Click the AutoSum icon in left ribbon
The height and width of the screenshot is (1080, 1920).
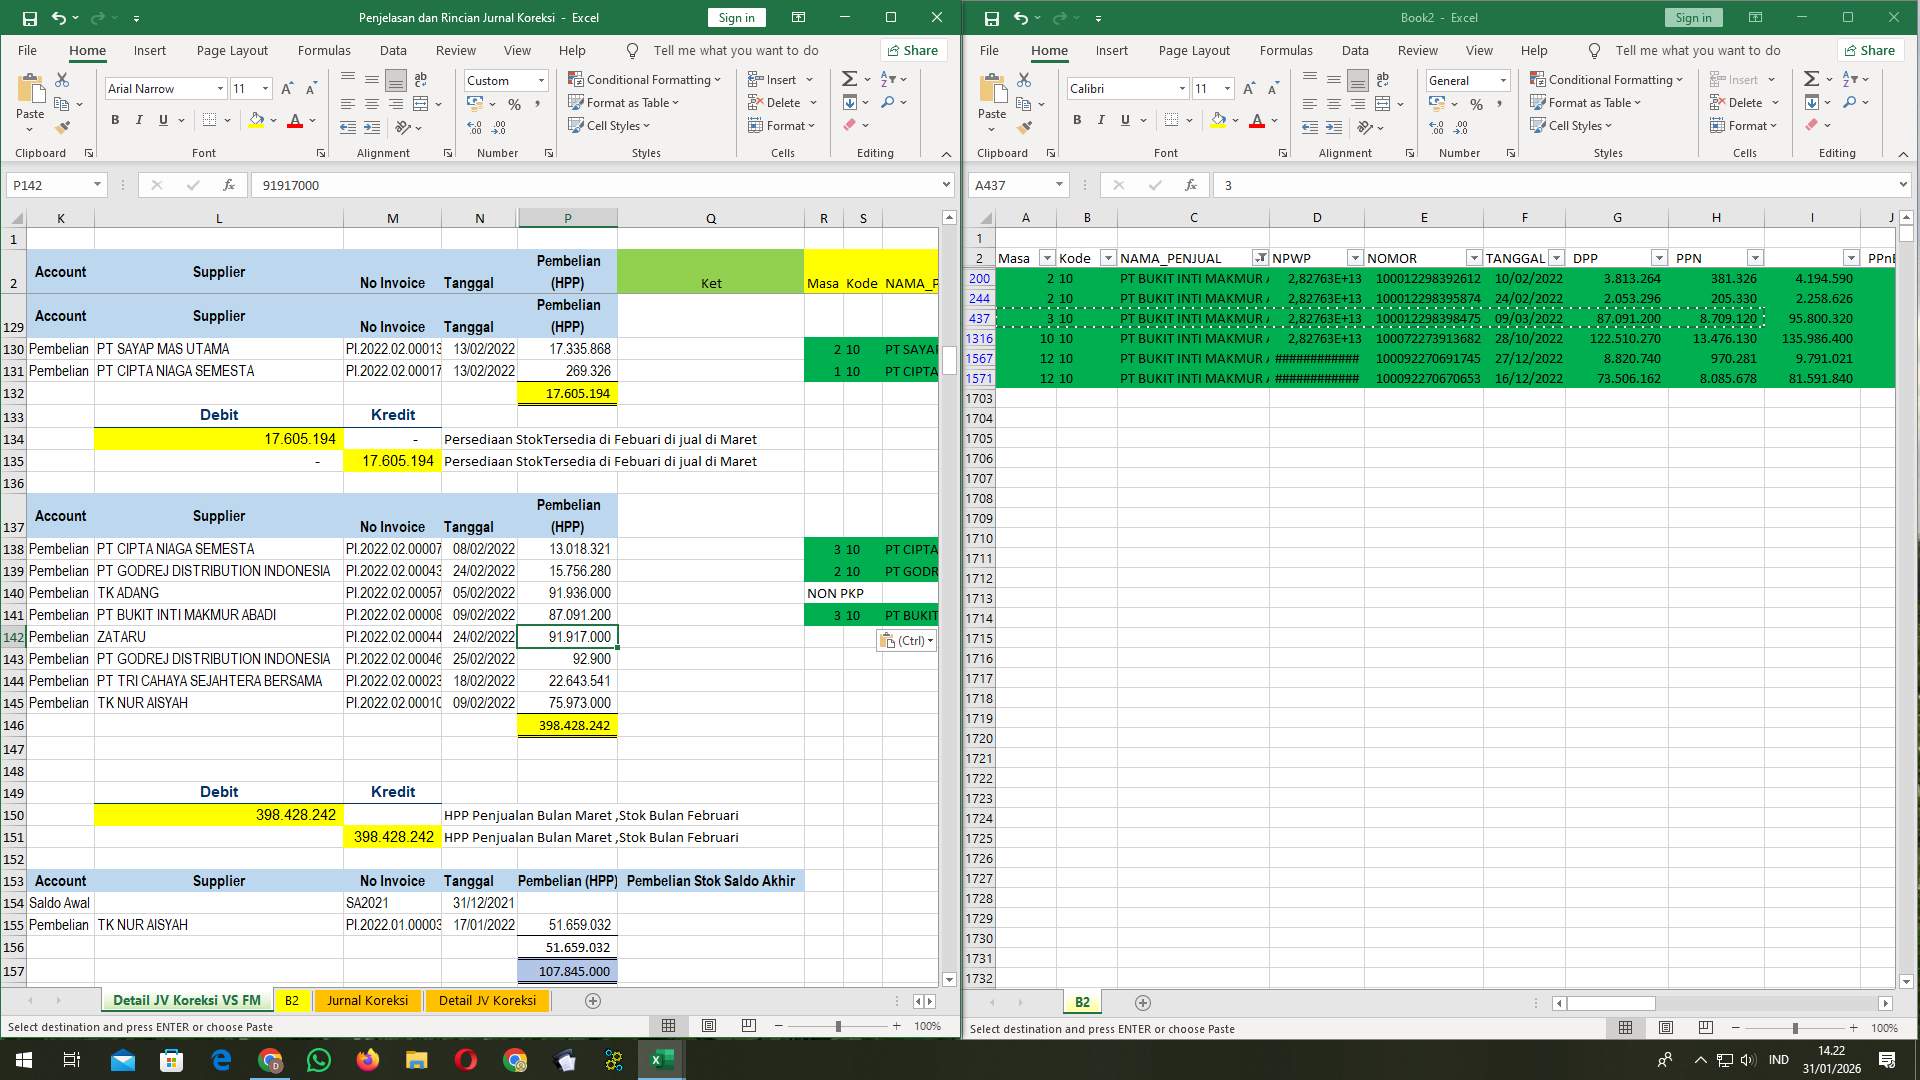coord(847,78)
